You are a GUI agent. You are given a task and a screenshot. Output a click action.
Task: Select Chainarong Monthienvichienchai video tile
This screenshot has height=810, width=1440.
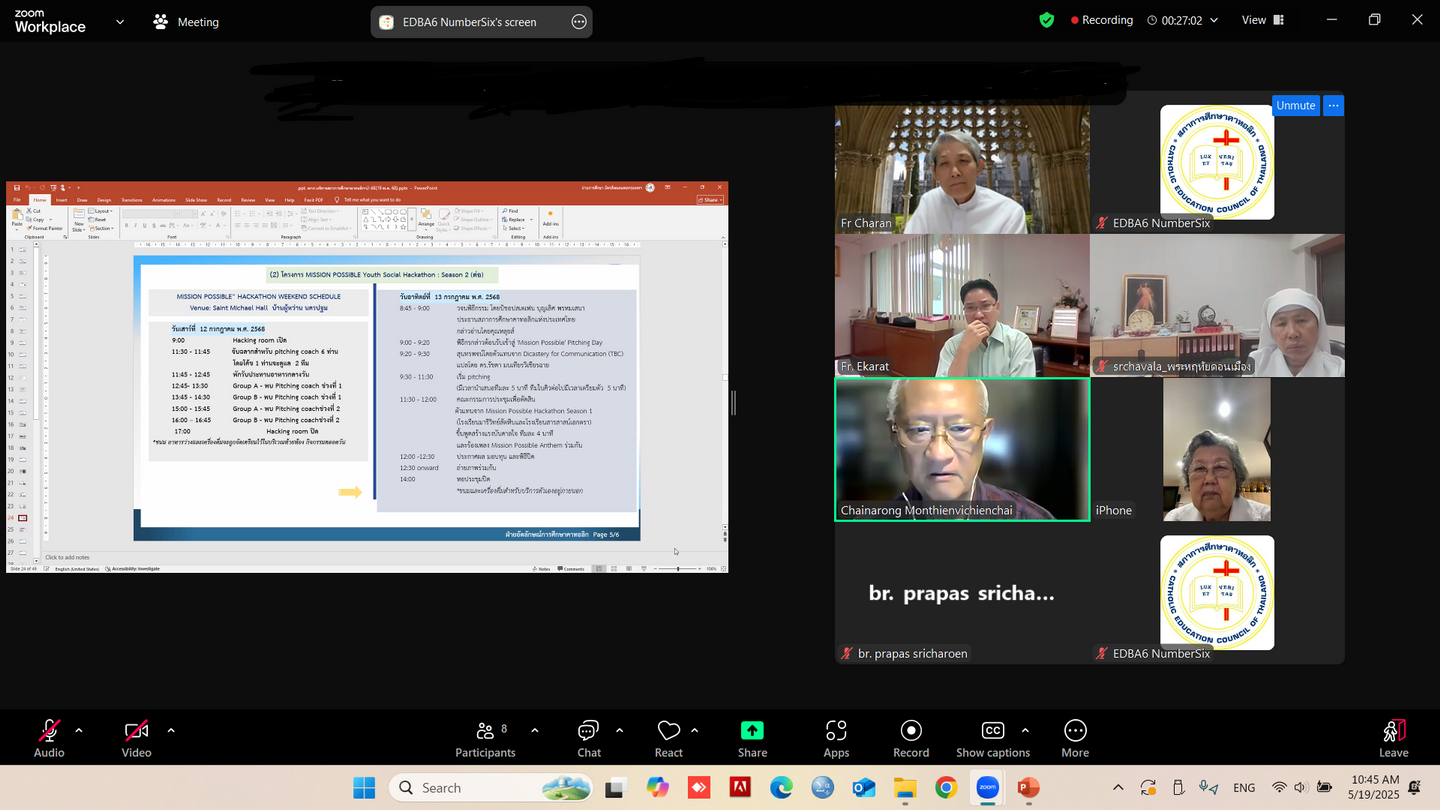(962, 449)
